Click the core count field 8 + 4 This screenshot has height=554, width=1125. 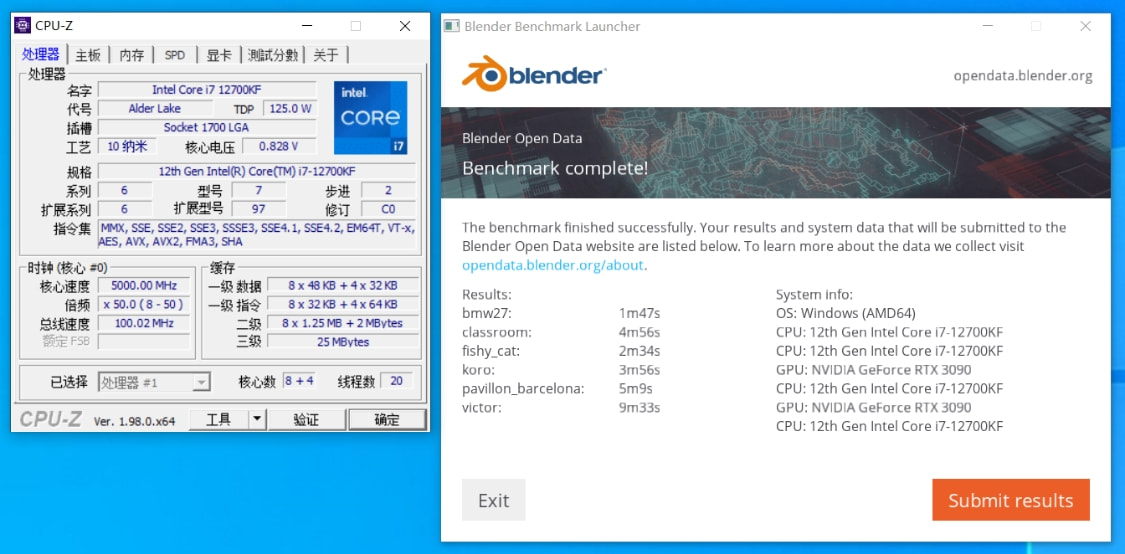coord(298,381)
